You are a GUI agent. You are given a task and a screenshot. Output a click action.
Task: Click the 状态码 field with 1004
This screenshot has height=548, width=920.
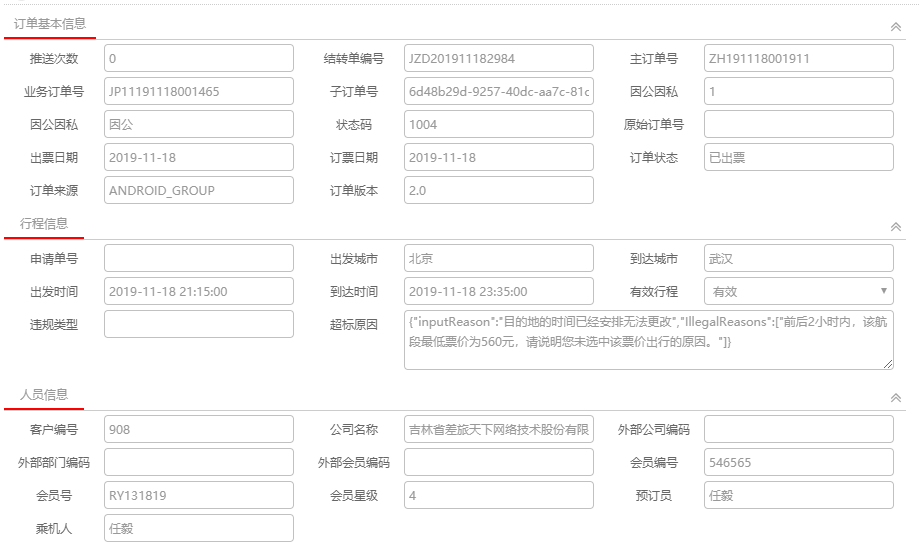click(499, 124)
